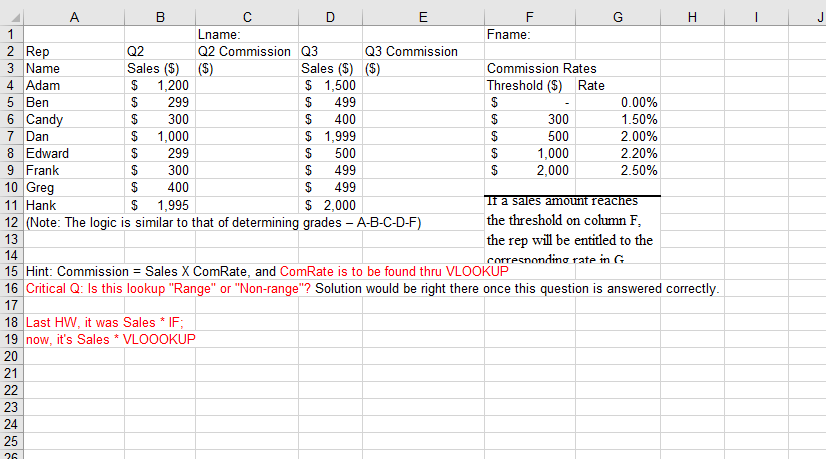Image resolution: width=826 pixels, height=459 pixels.
Task: Click the Select All corner triangle
Action: coord(15,18)
